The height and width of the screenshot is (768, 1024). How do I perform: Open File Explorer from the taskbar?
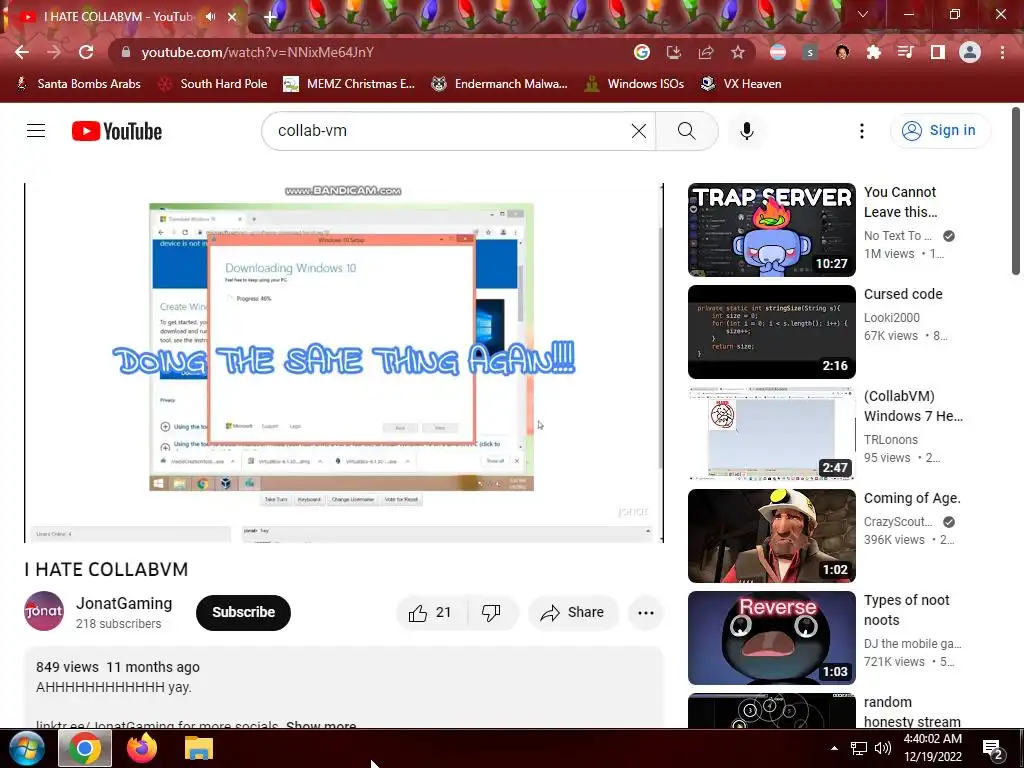[199, 748]
